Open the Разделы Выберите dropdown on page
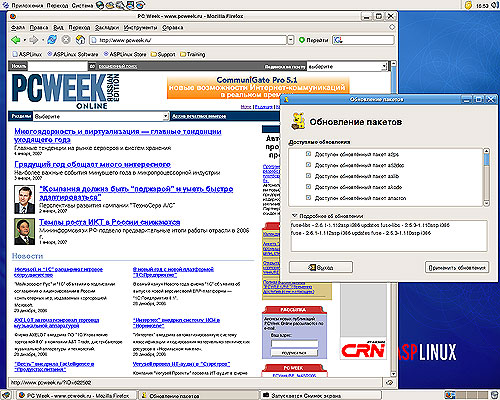The height and width of the screenshot is (400, 500). pyautogui.click(x=101, y=116)
